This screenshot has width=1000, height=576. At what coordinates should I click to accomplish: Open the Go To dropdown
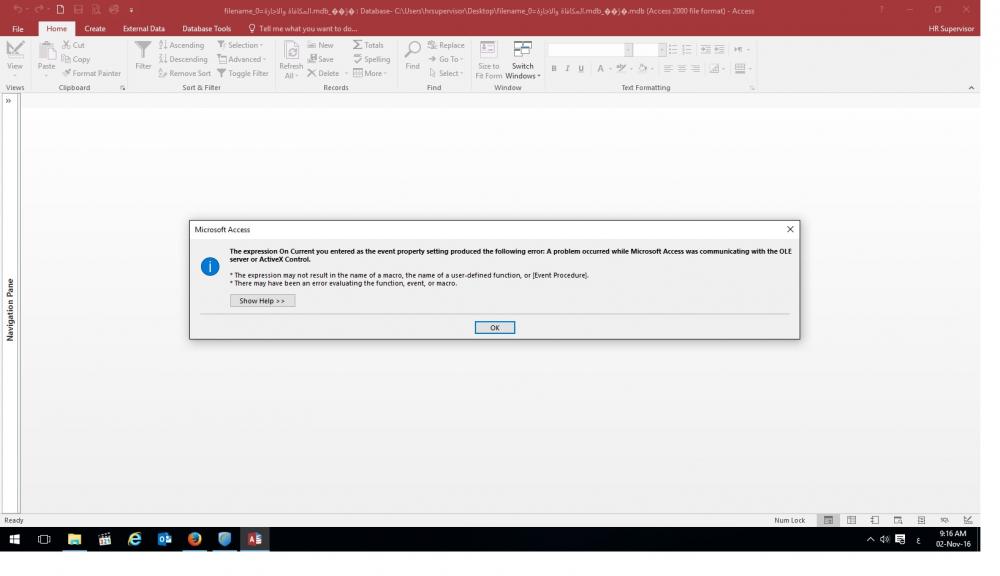446,59
